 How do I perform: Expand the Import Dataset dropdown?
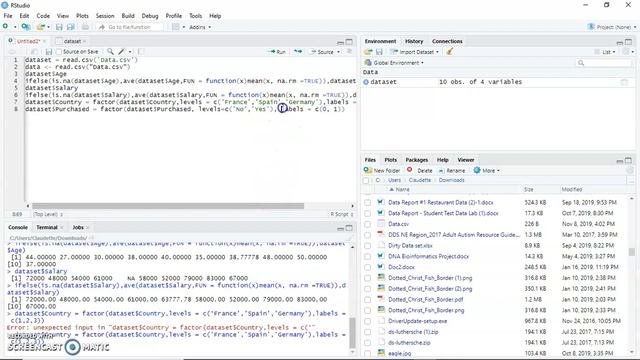(415, 52)
